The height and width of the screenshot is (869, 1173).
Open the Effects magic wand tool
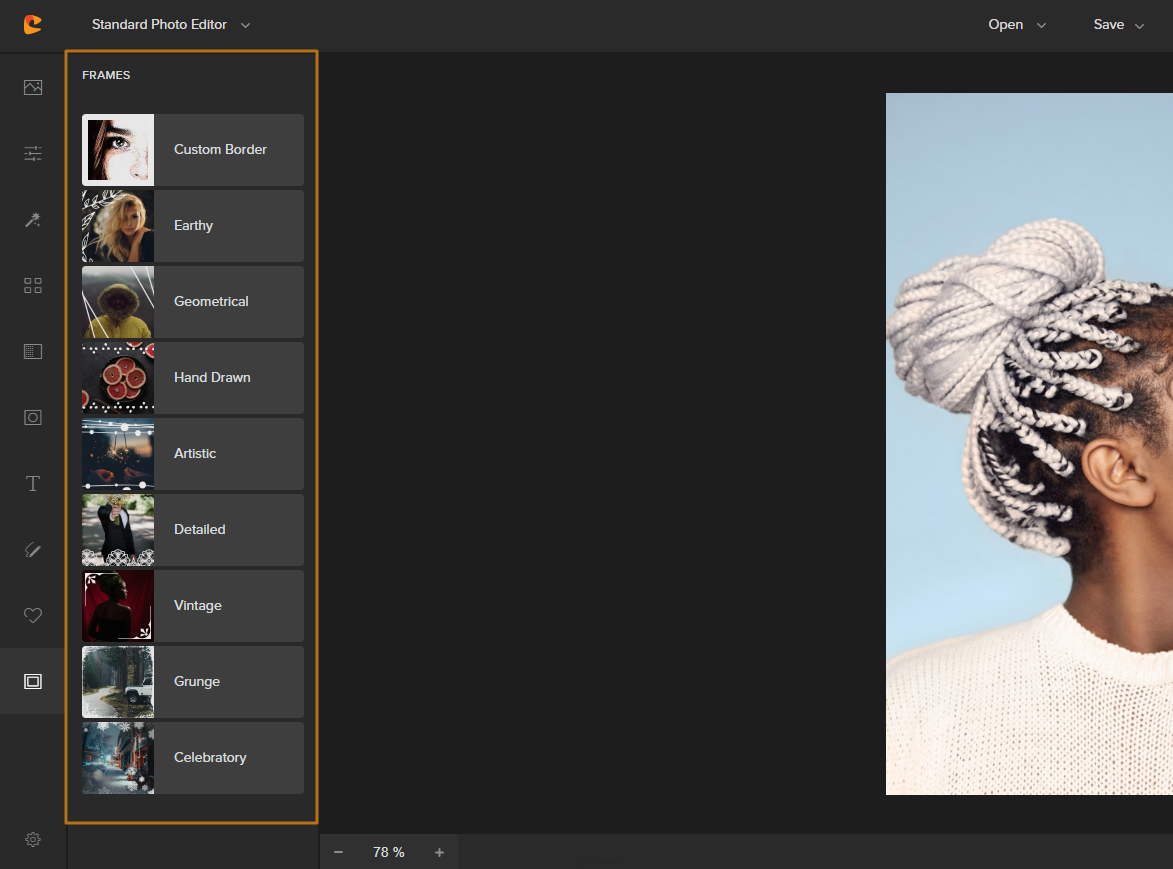[33, 220]
